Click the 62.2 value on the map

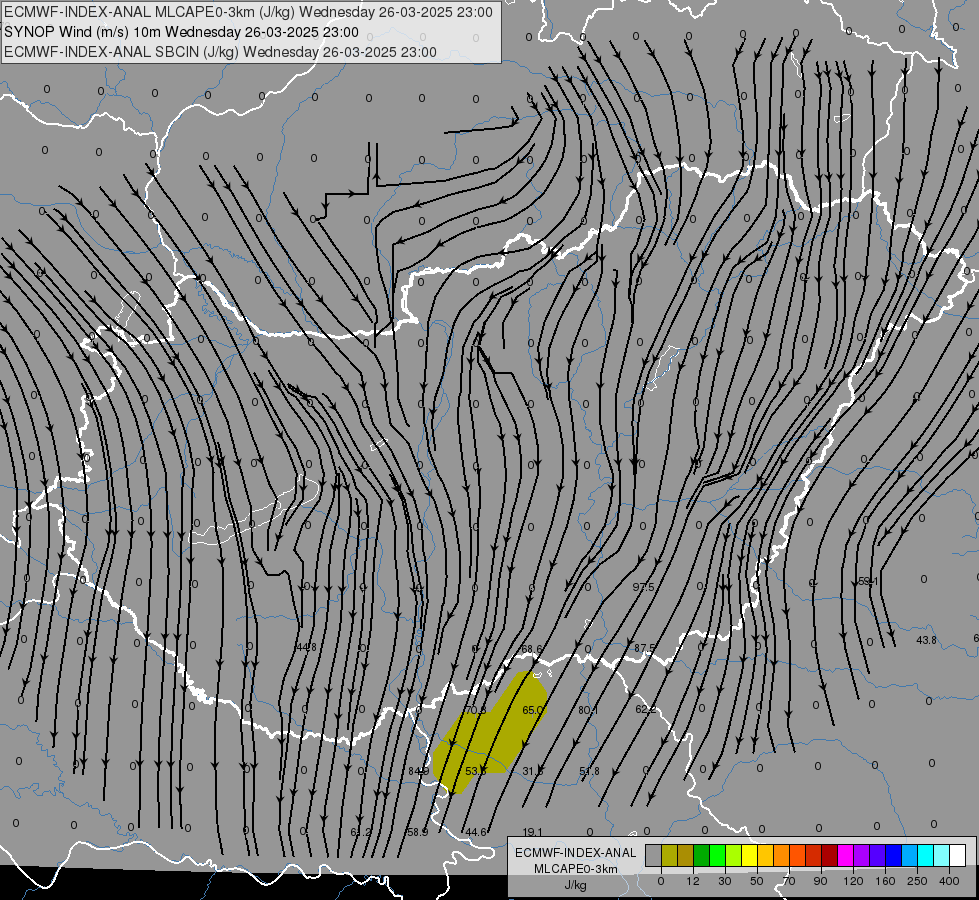tap(646, 710)
